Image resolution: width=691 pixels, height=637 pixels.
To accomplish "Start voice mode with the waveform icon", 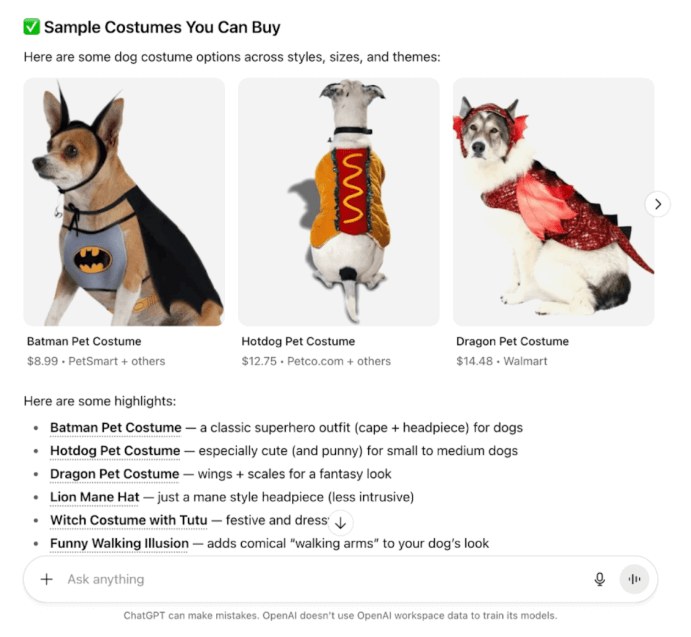I will (634, 579).
